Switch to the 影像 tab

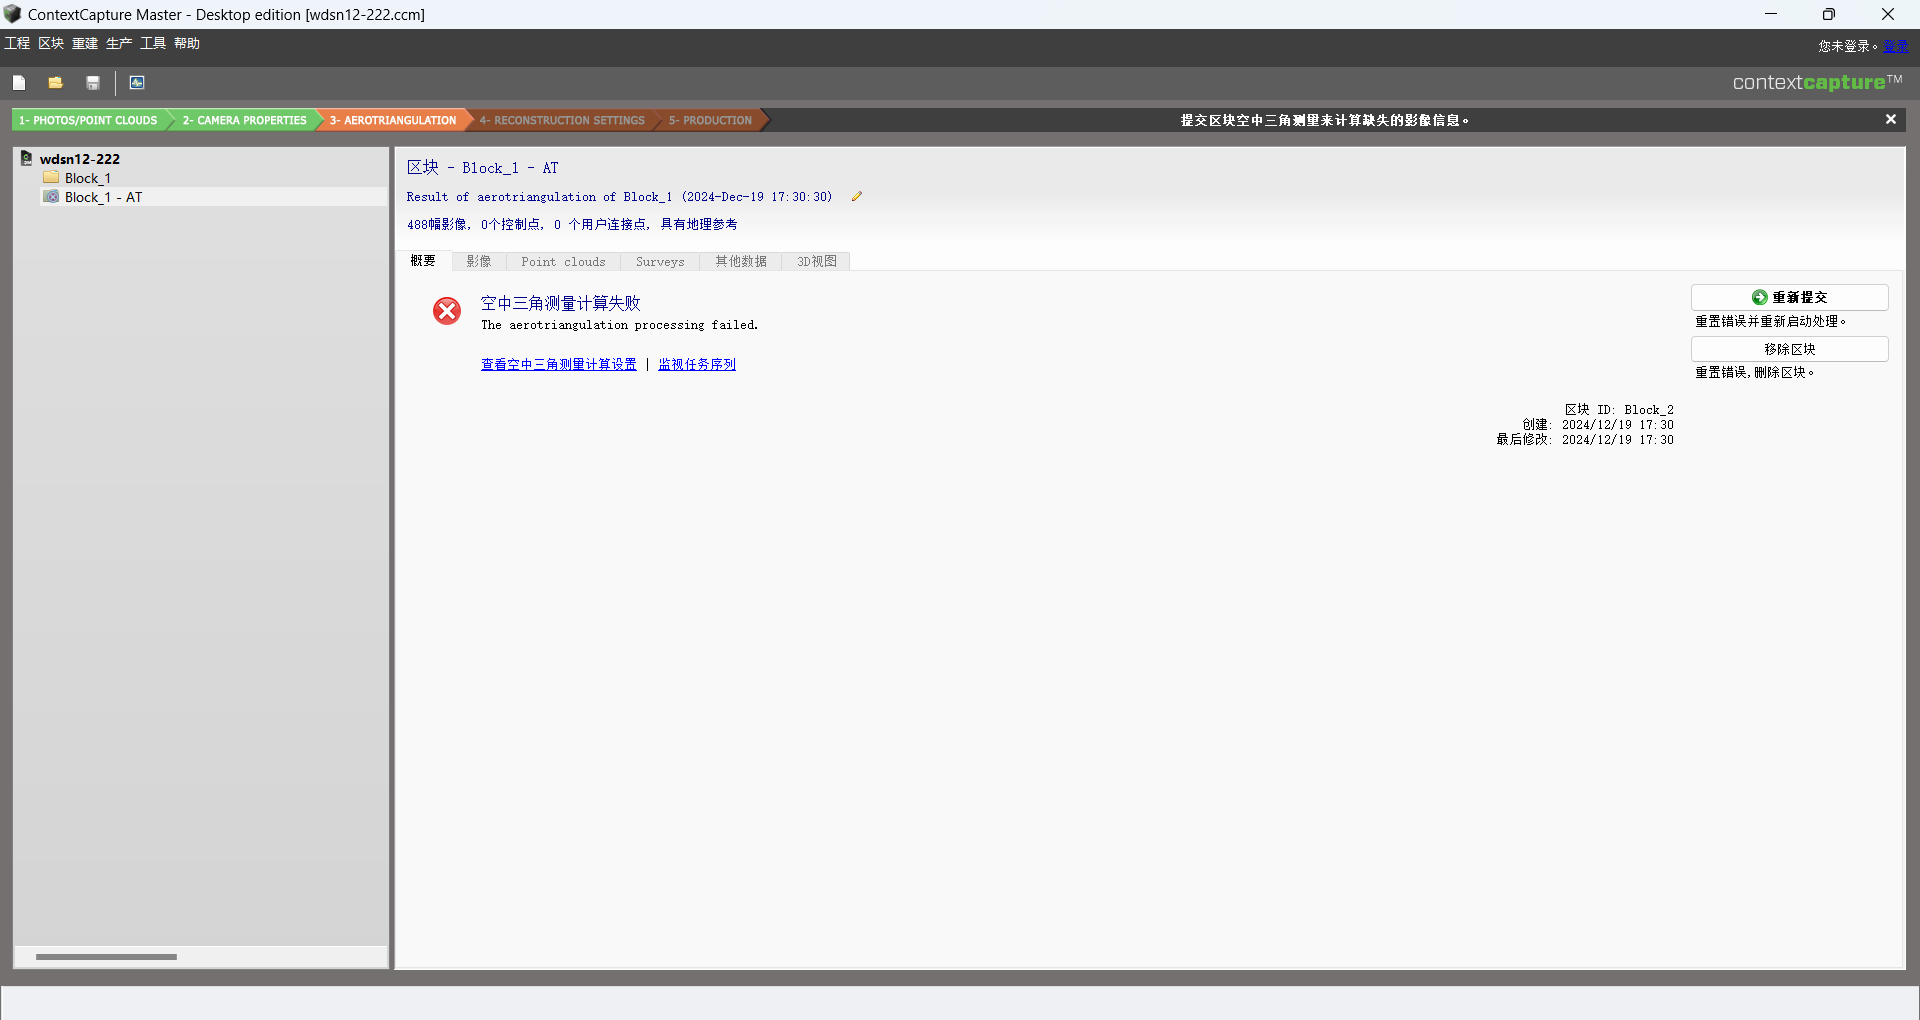point(479,262)
